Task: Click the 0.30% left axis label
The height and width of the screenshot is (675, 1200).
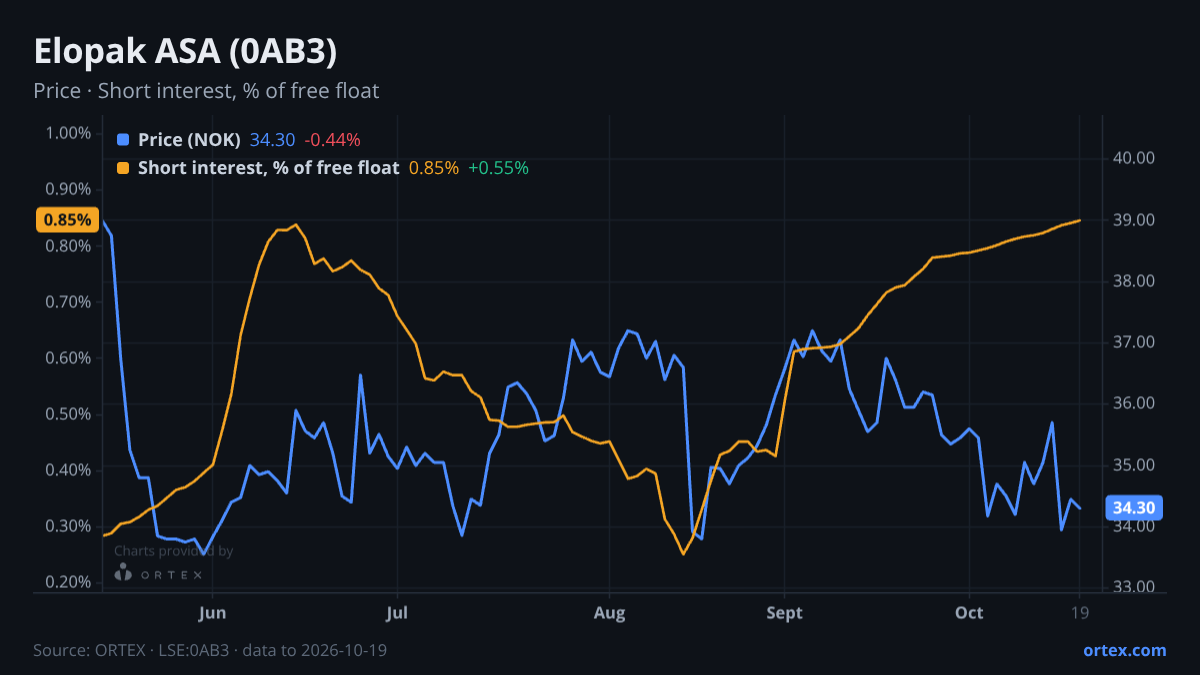Action: coord(69,526)
